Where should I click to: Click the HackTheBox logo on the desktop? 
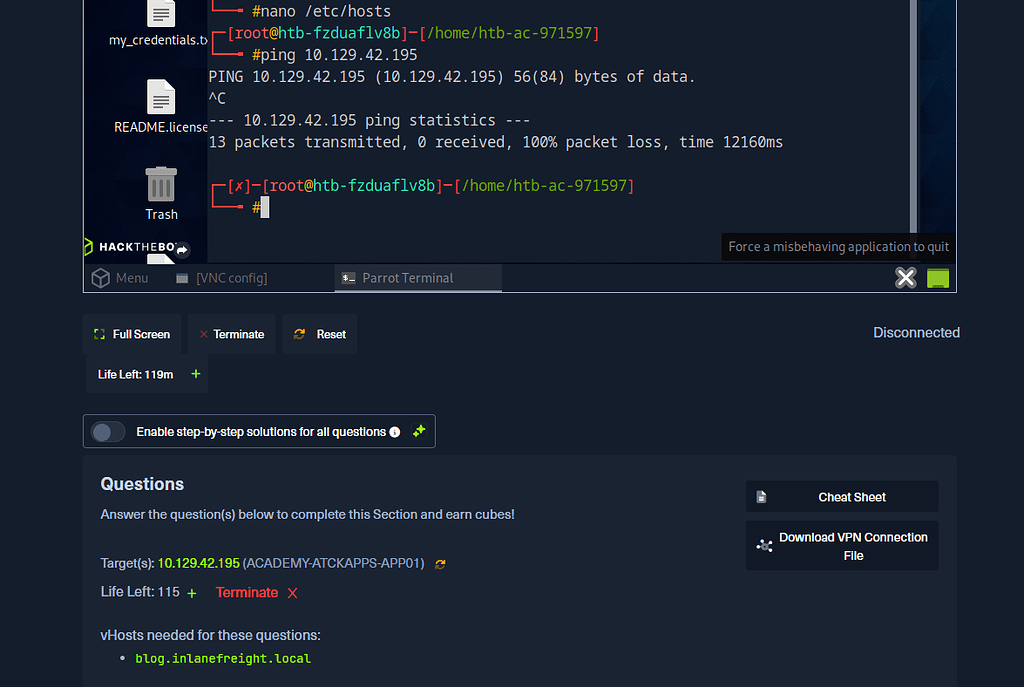[x=138, y=246]
